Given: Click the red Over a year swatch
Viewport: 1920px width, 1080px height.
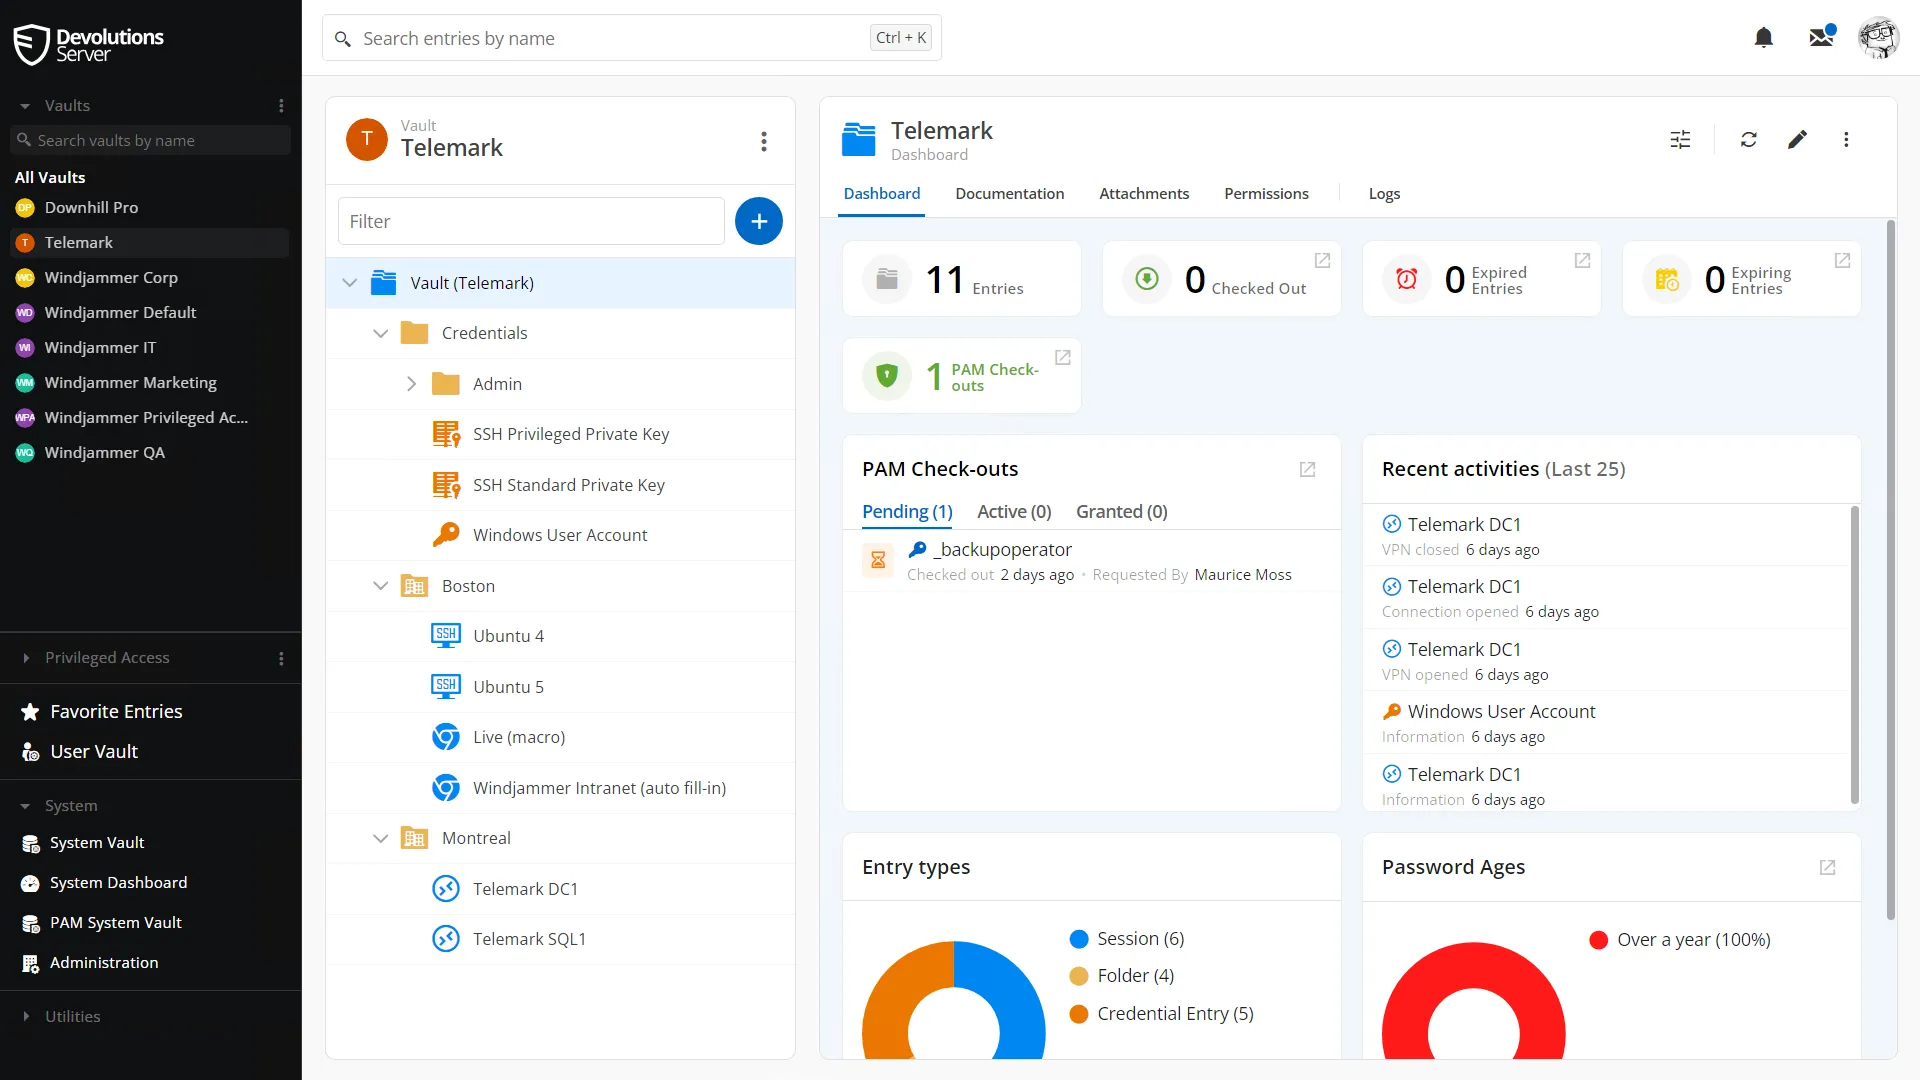Looking at the screenshot, I should point(1599,940).
